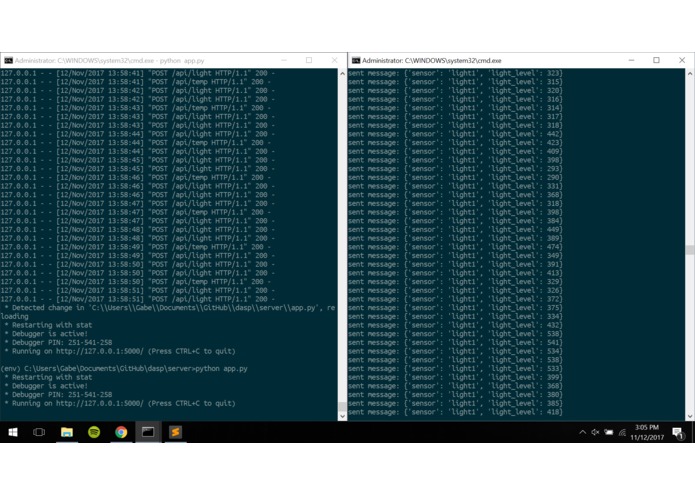This screenshot has height=494, width=695.
Task: Open Task View from the taskbar
Action: click(39, 432)
